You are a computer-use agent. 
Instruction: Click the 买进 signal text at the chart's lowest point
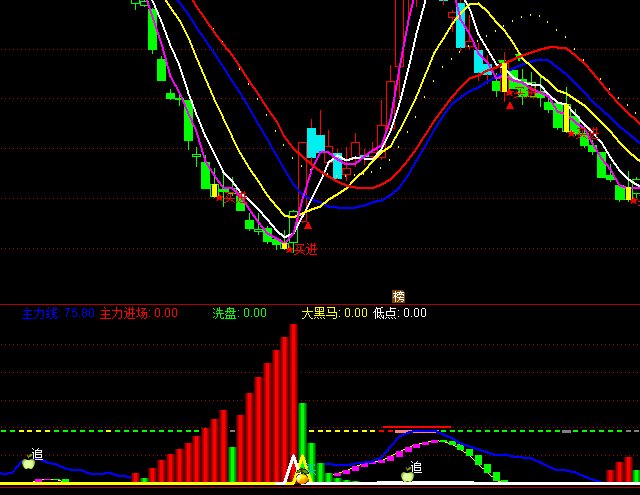coord(300,249)
